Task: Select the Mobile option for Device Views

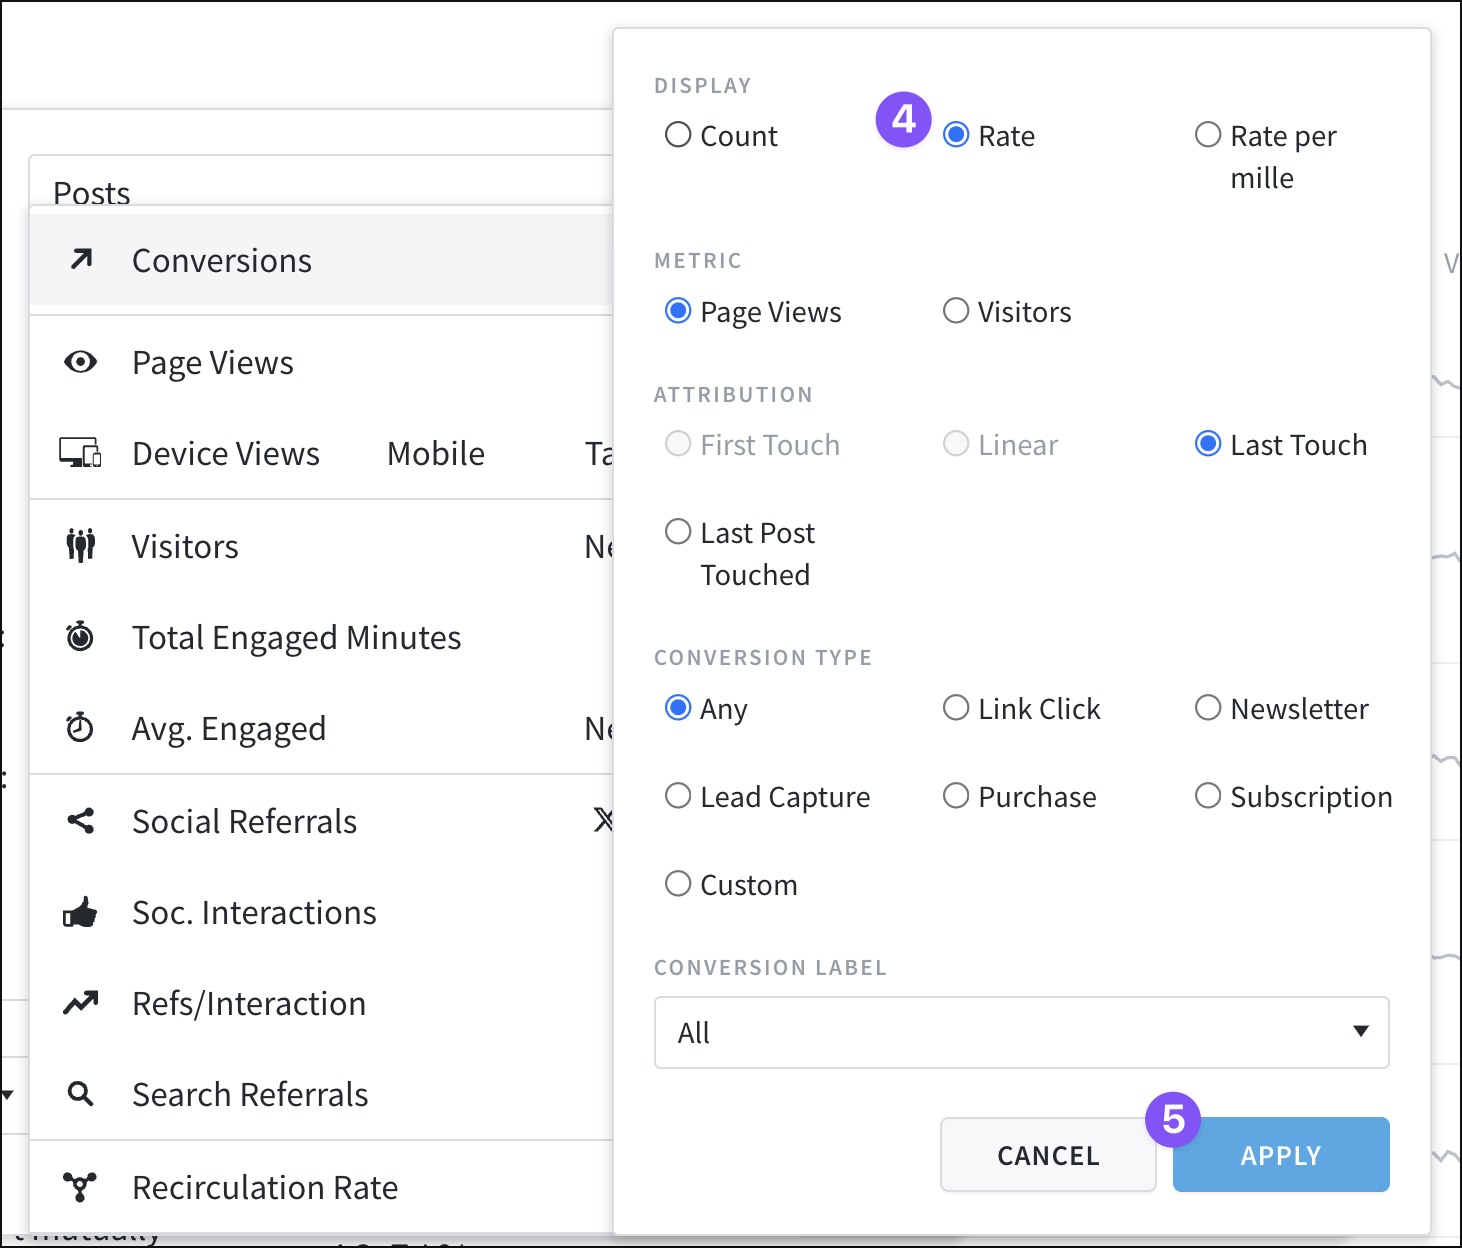Action: pyautogui.click(x=435, y=453)
